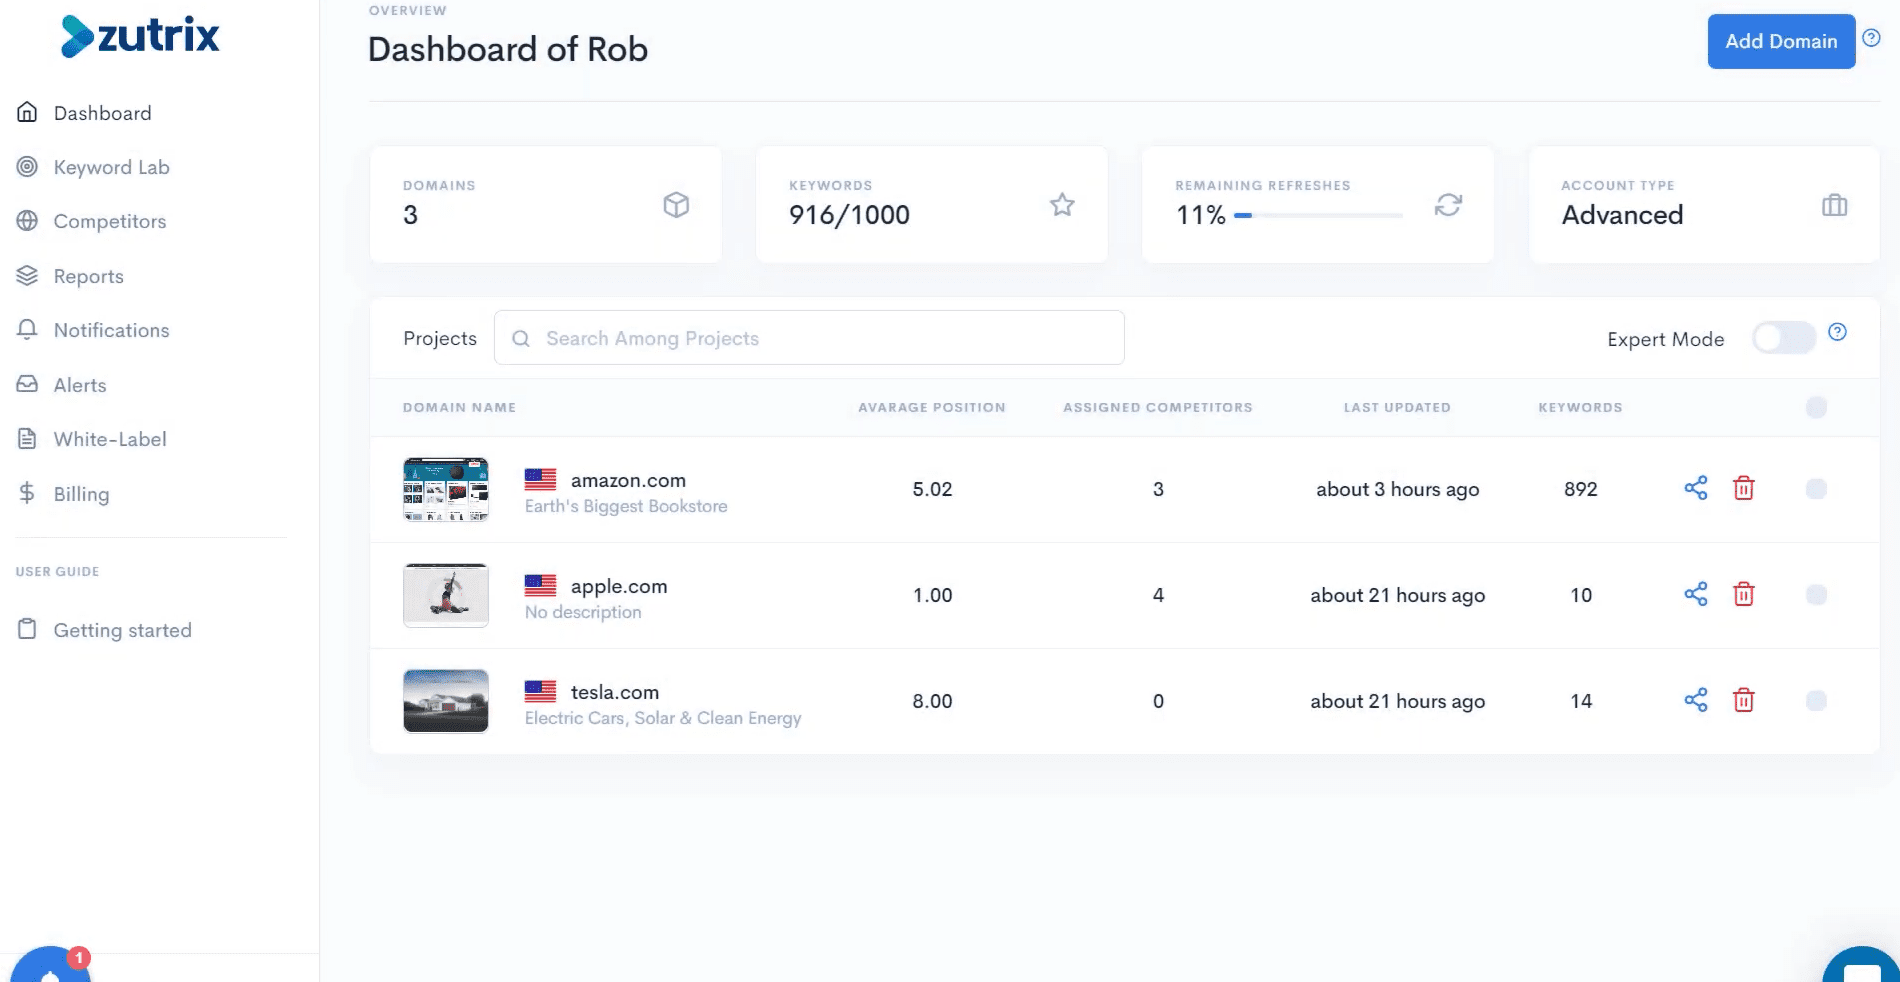
Task: Open the tesla.com site thumbnail
Action: (446, 701)
